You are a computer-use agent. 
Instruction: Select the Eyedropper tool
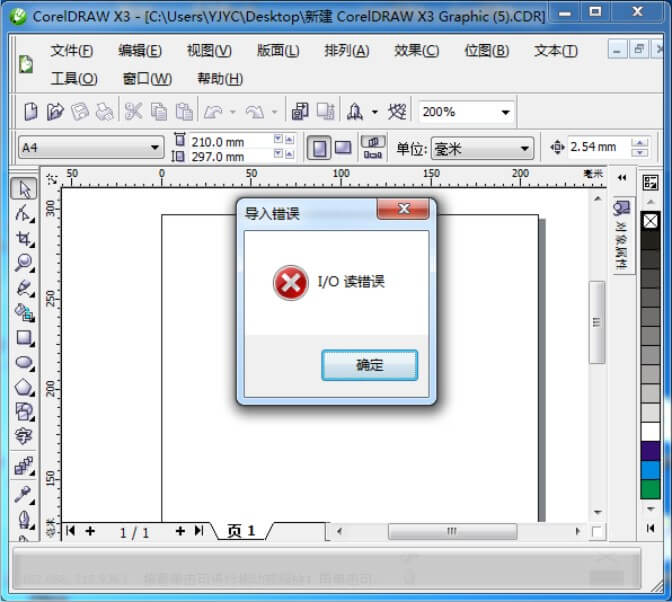[24, 494]
